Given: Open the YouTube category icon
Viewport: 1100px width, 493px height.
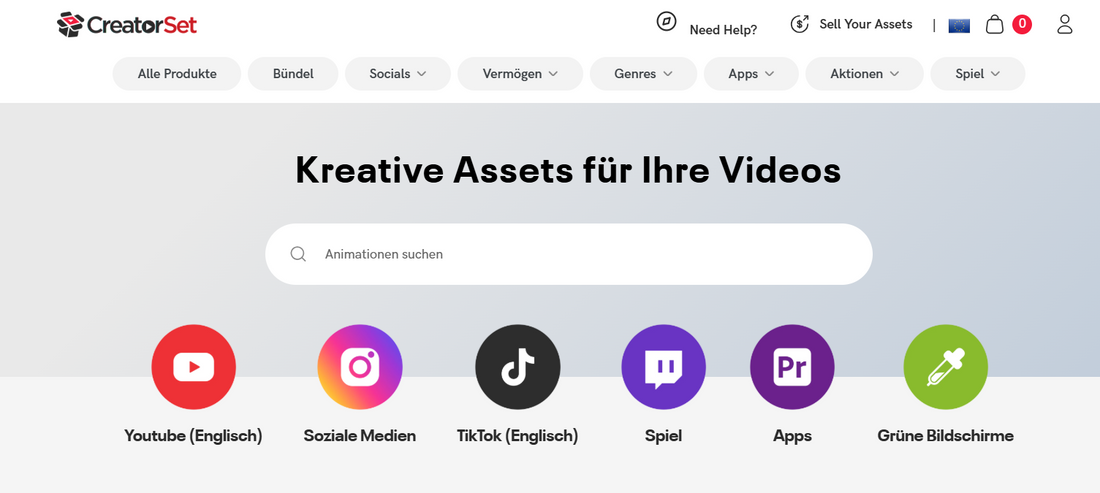Looking at the screenshot, I should 193,367.
